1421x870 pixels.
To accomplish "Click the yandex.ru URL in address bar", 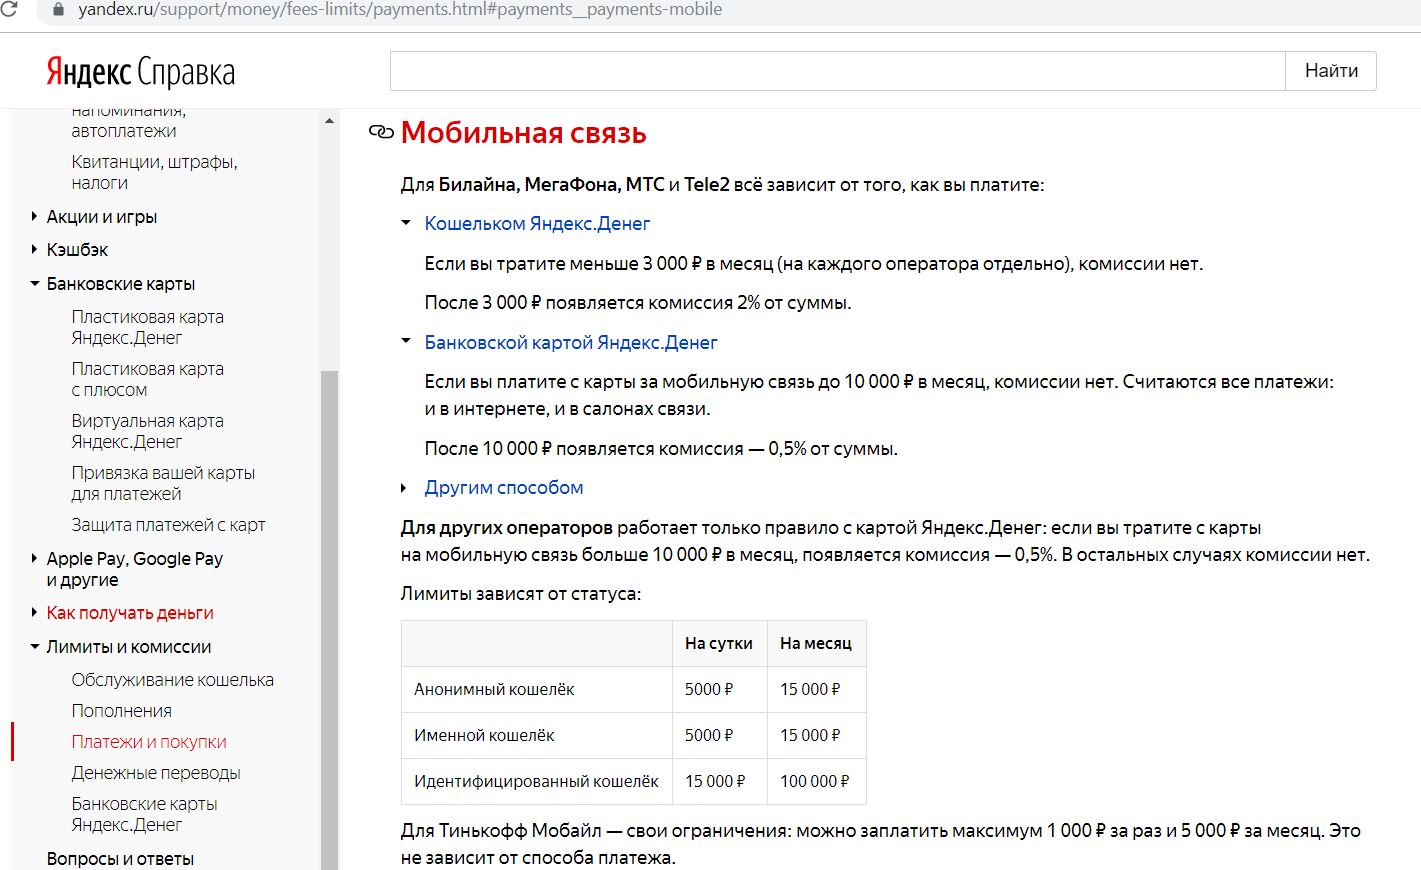I will click(x=400, y=10).
